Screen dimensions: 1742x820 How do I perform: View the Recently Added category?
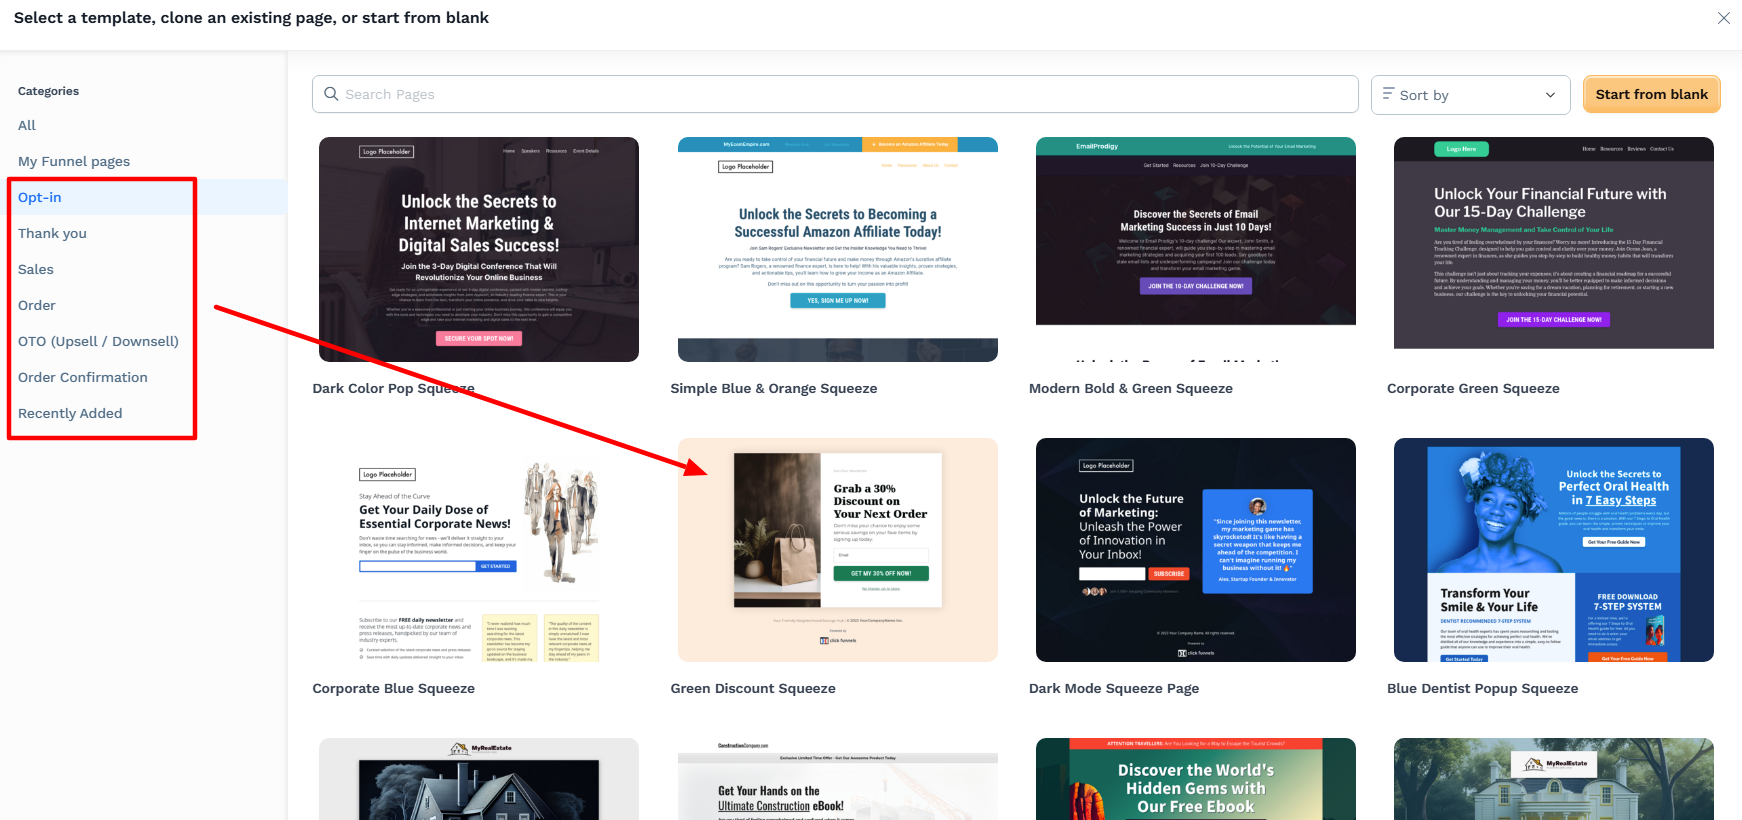click(x=70, y=413)
